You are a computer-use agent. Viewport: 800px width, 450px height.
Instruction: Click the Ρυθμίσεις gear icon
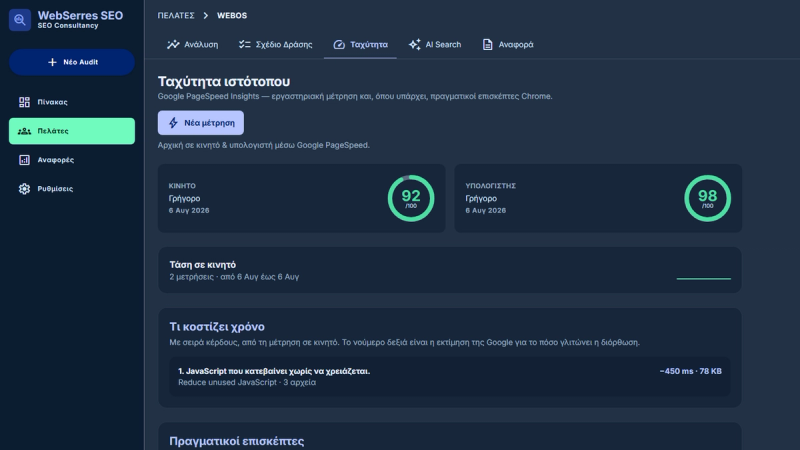pyautogui.click(x=24, y=189)
